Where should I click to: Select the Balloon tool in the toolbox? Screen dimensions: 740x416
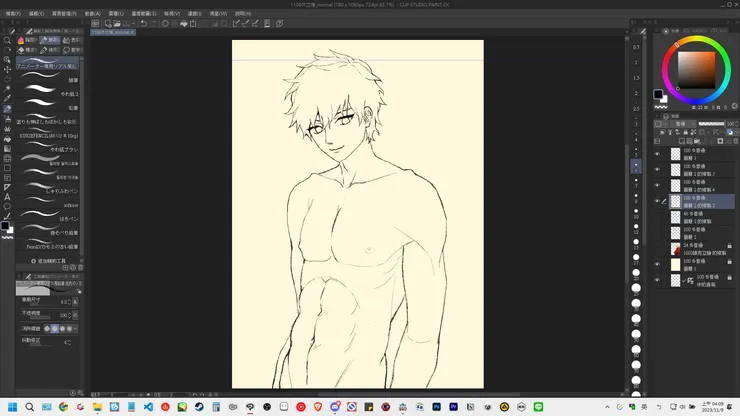7,207
